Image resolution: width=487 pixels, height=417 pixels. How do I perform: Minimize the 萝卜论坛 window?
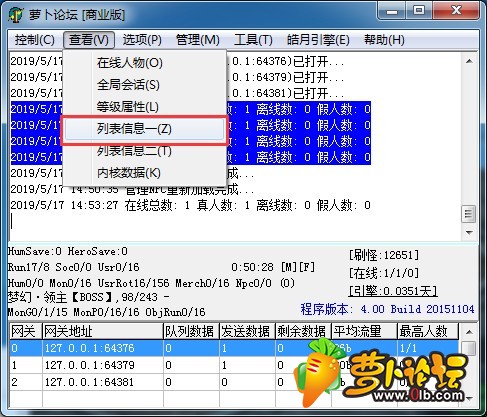point(392,11)
